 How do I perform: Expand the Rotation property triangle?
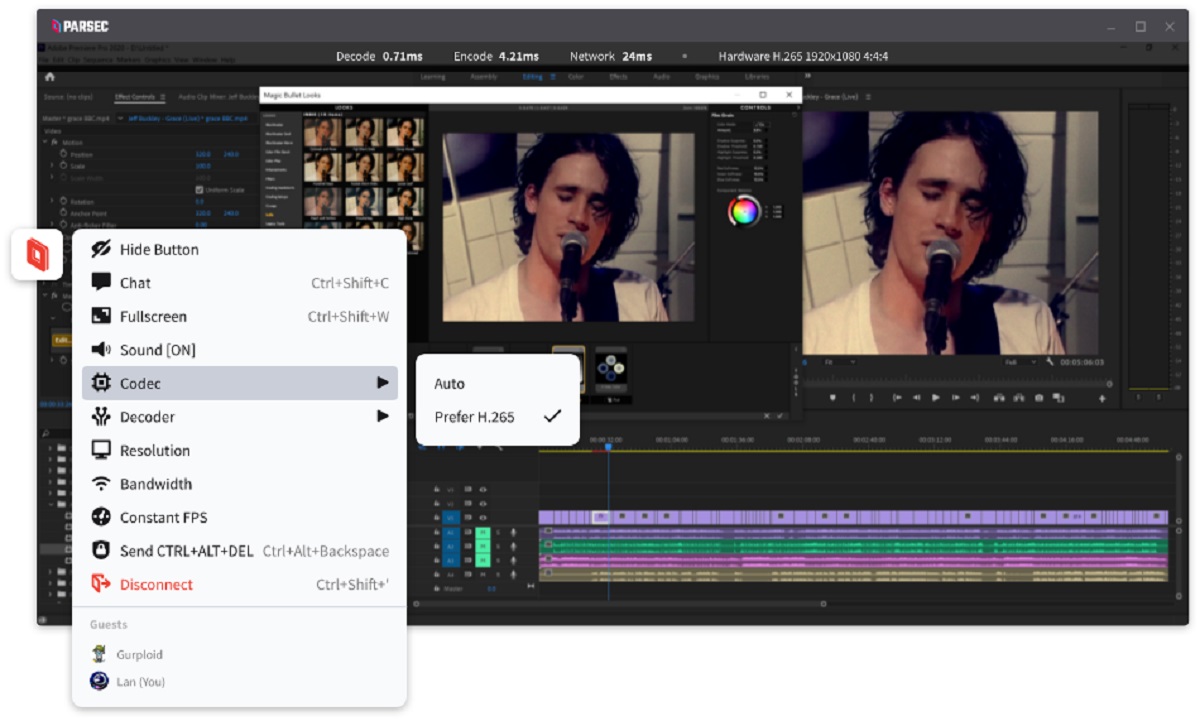(x=52, y=200)
